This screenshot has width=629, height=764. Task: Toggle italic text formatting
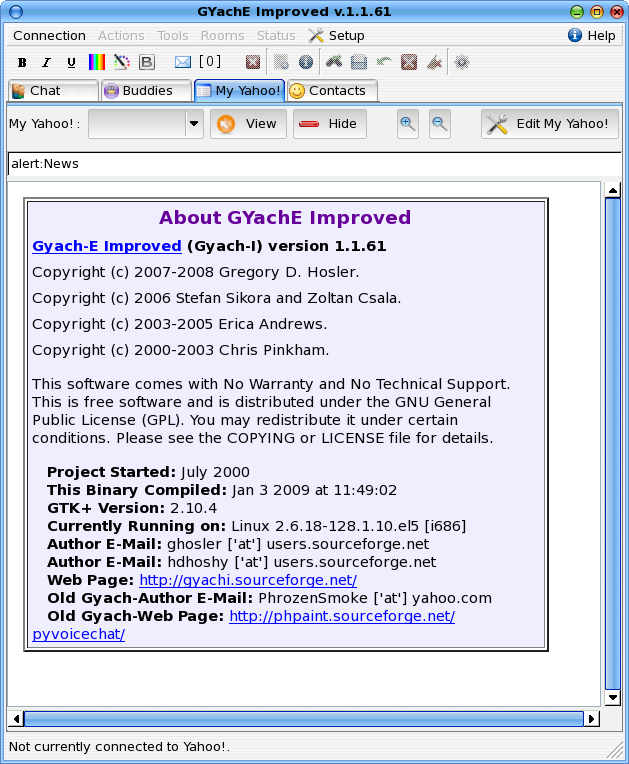46,62
